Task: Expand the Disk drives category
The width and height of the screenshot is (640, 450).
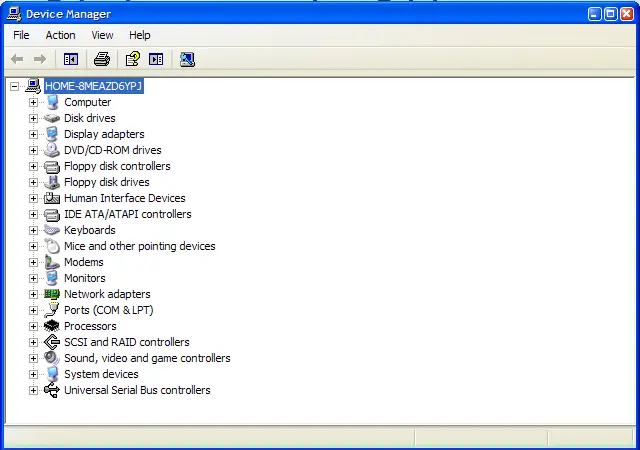Action: point(33,118)
